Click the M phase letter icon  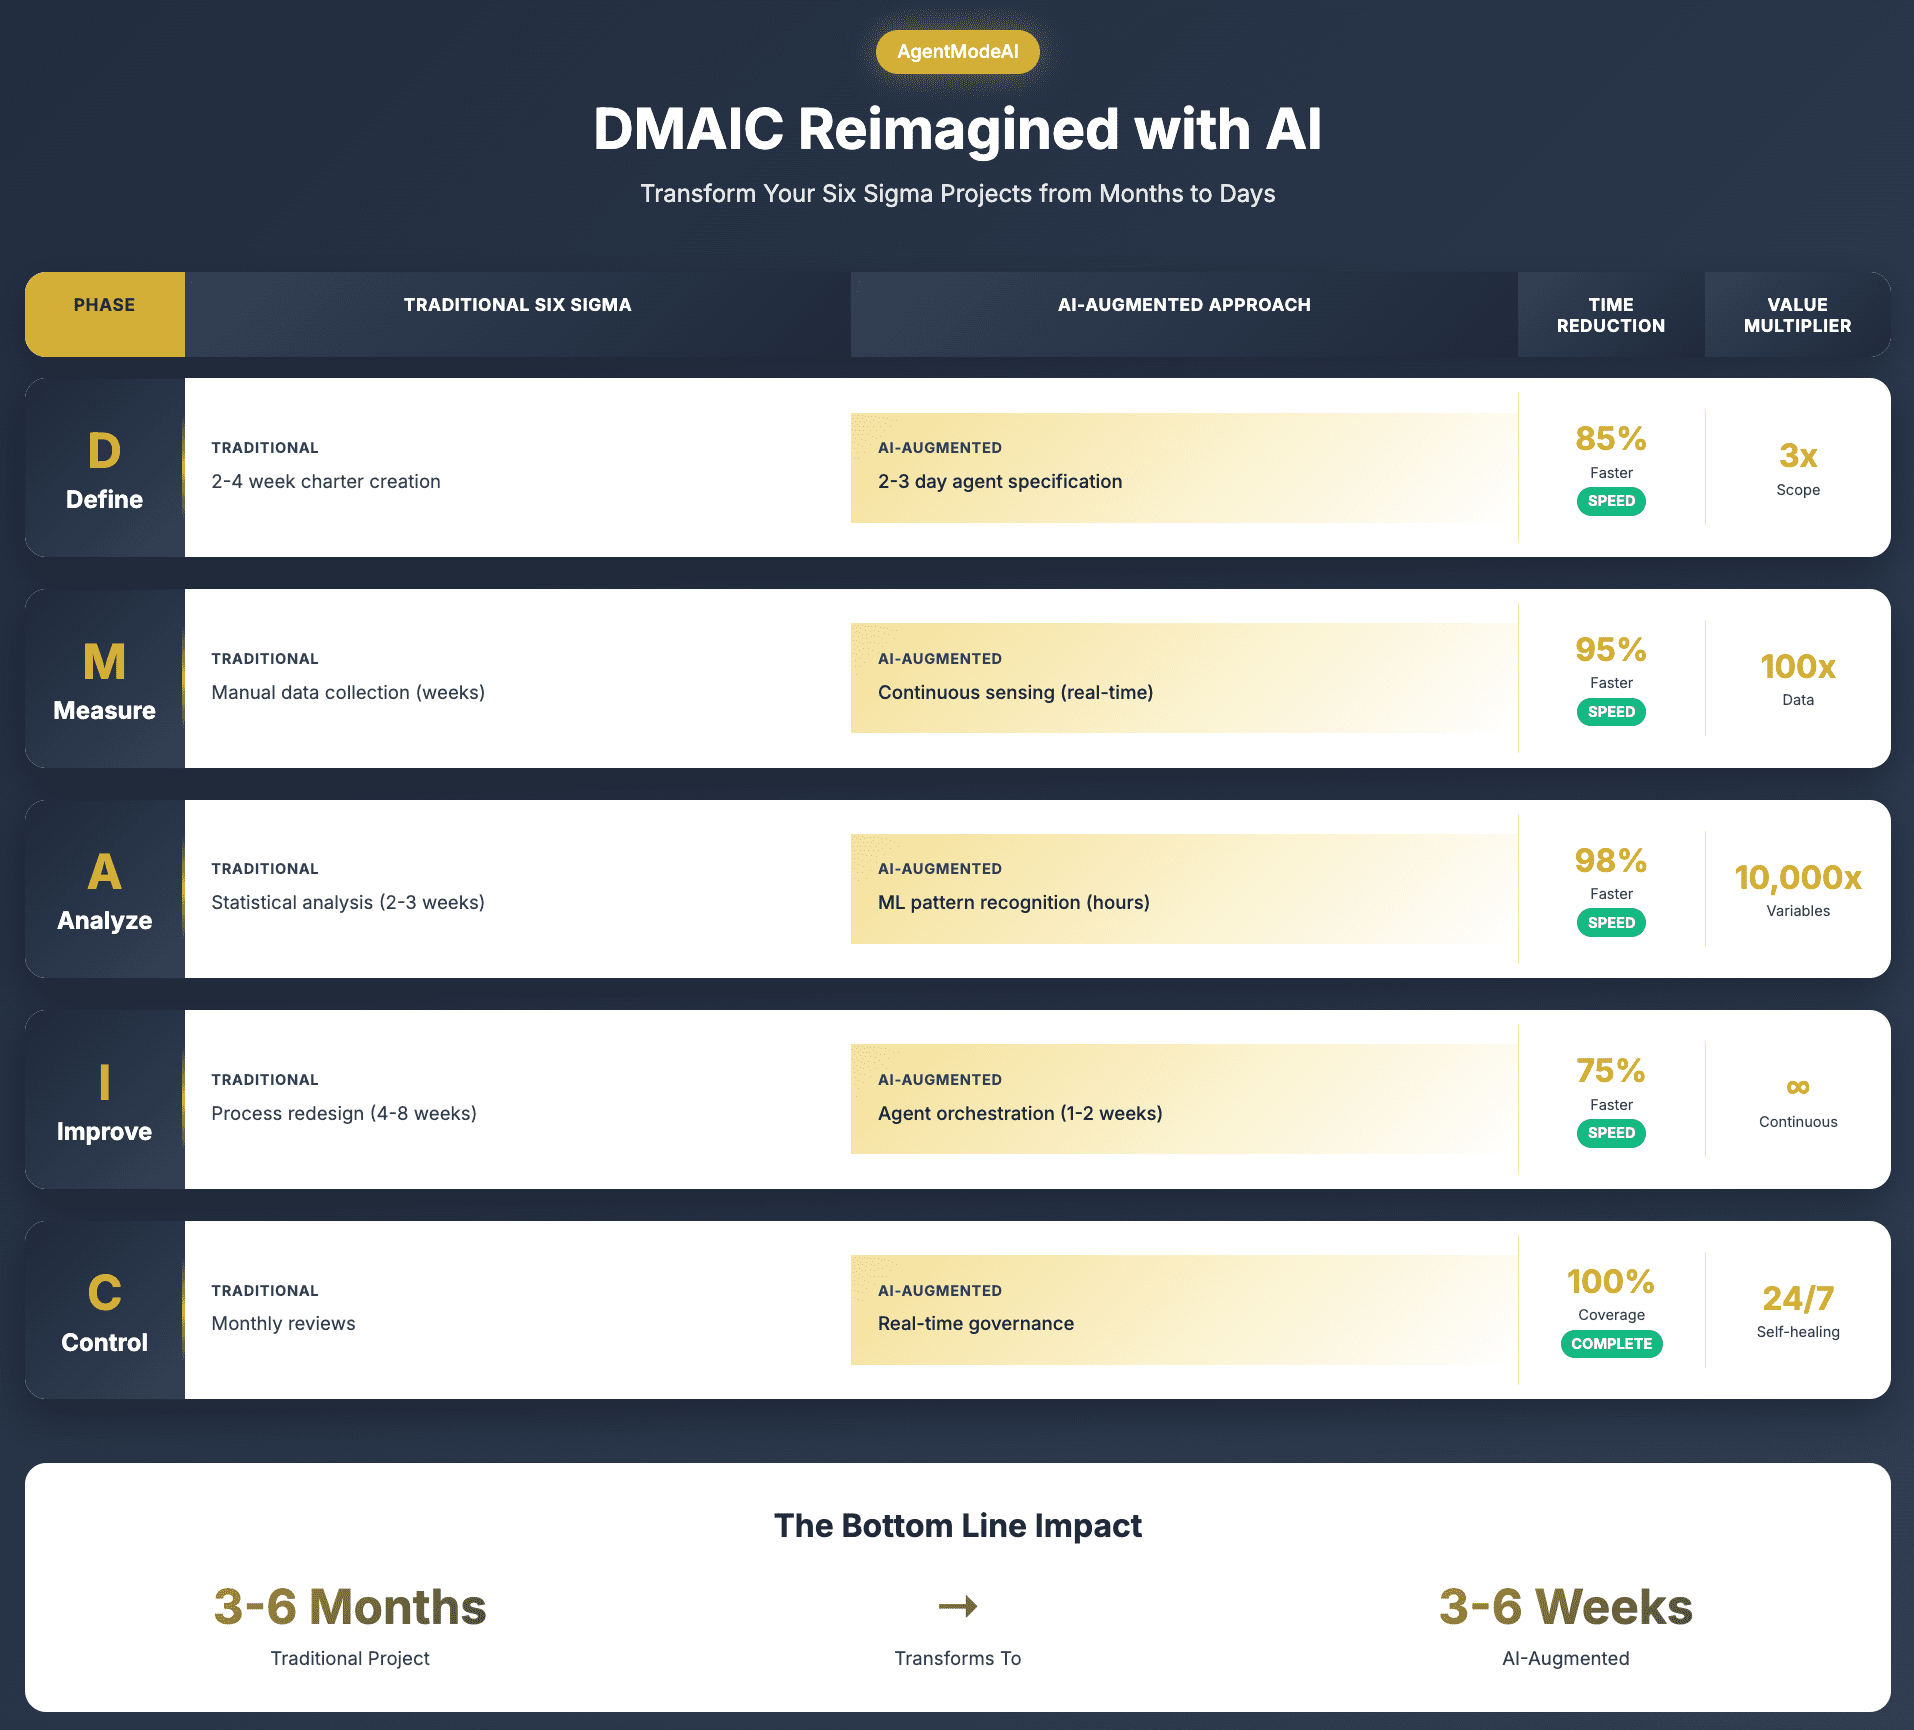point(104,662)
